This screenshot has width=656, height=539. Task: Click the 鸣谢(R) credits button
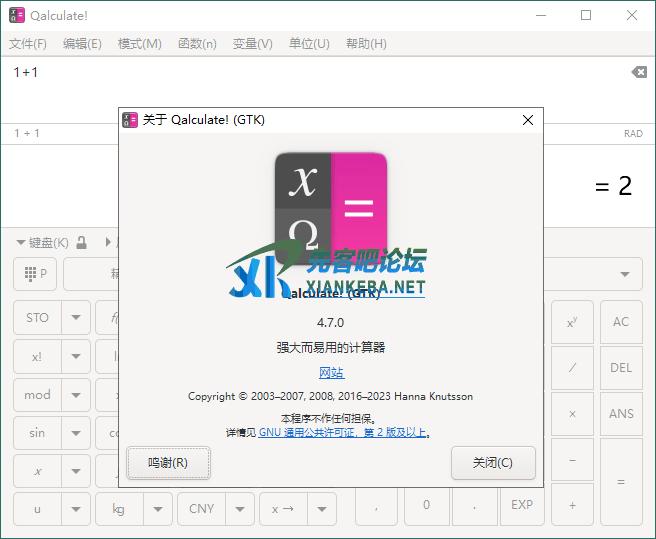click(x=168, y=463)
